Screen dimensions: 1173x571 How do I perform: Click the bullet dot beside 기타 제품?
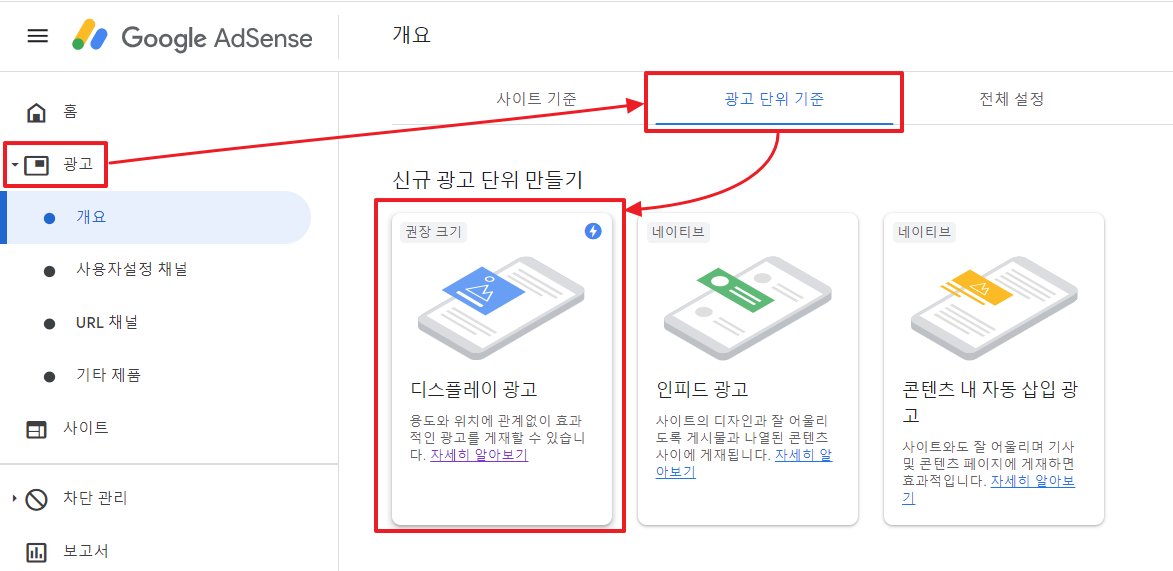[49, 376]
